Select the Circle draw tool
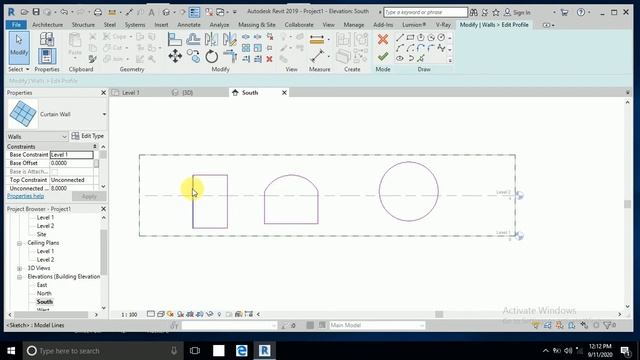 point(441,38)
